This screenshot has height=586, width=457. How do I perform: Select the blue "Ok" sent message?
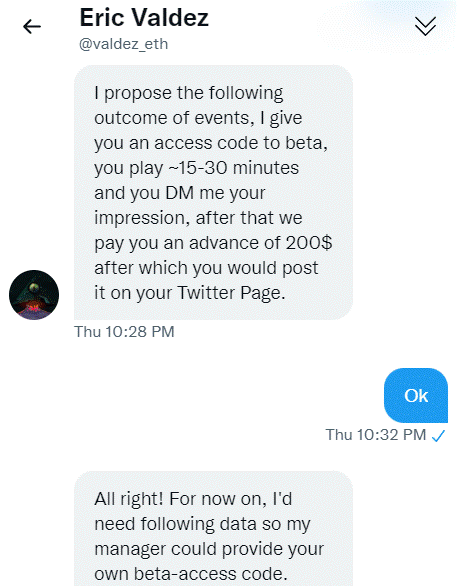(416, 395)
